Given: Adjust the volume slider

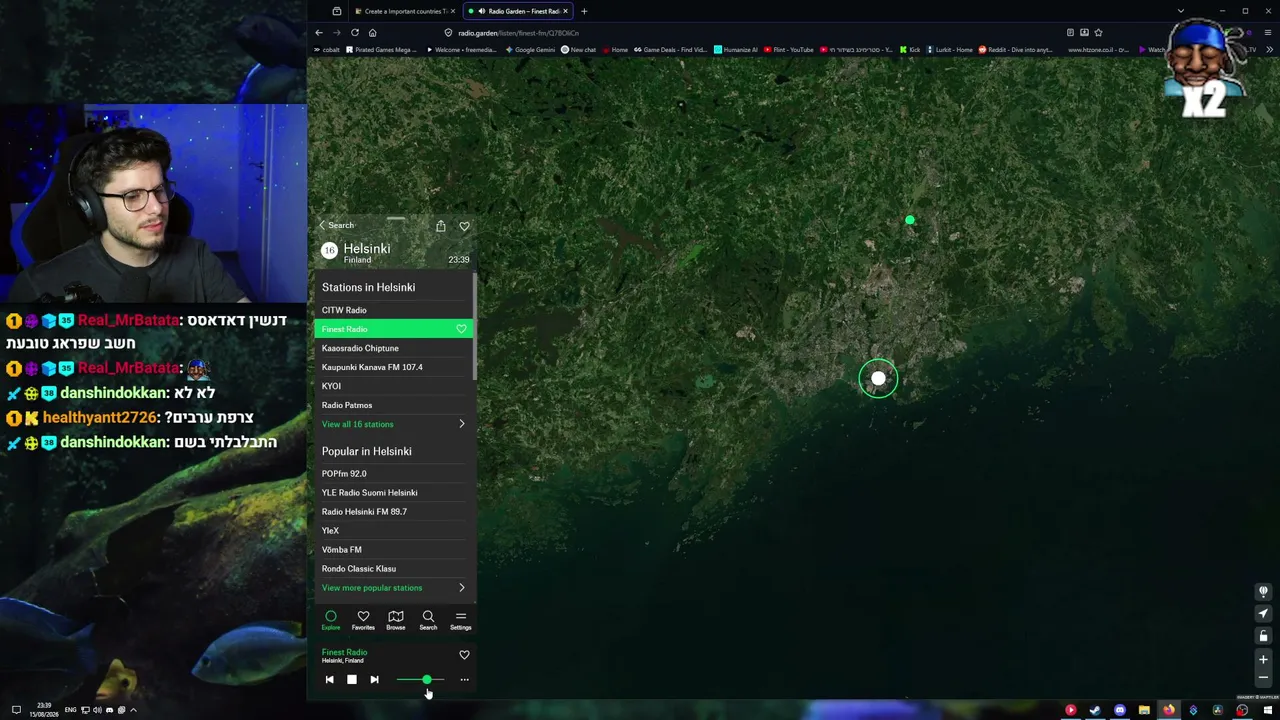Looking at the screenshot, I should [420, 680].
